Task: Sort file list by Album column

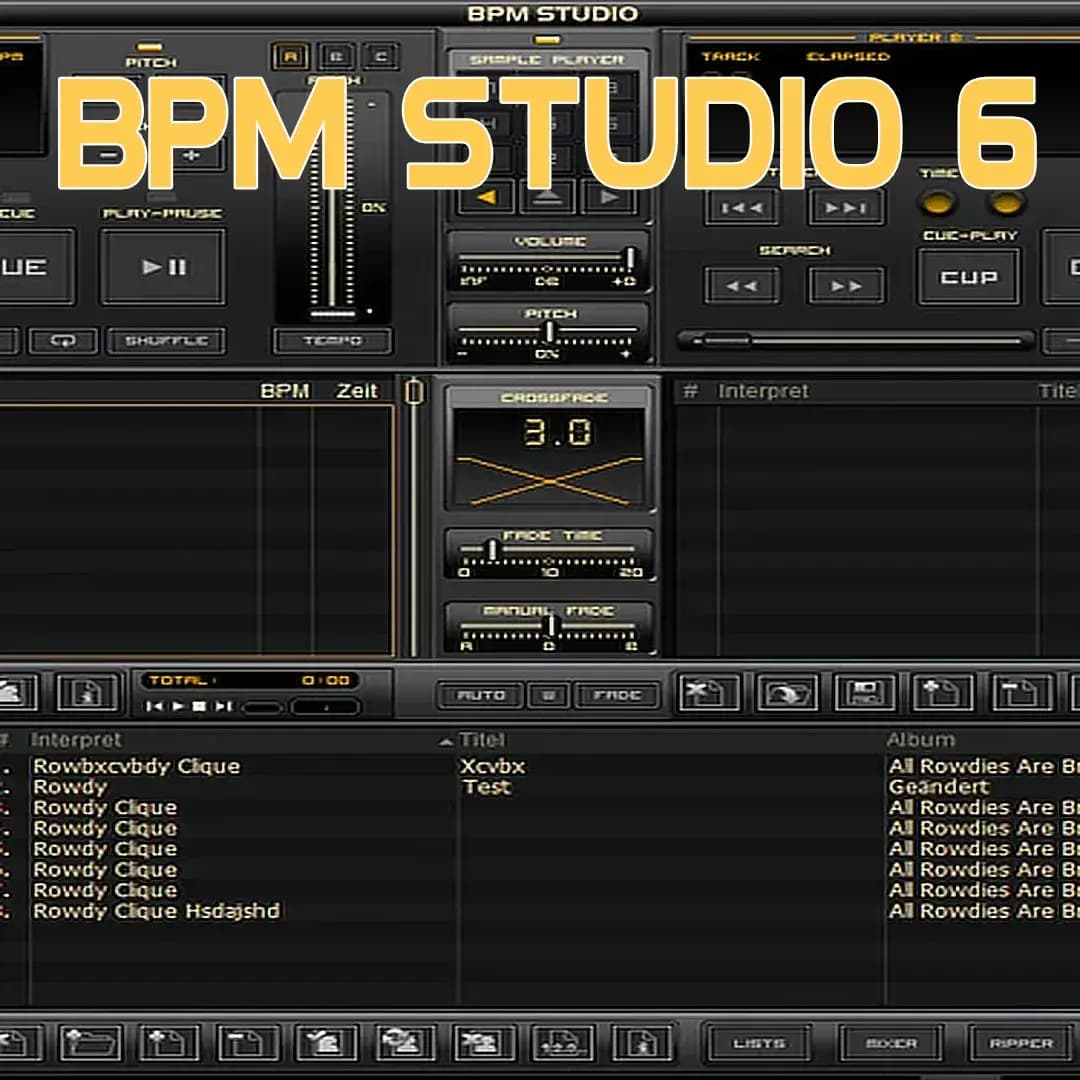Action: point(921,740)
